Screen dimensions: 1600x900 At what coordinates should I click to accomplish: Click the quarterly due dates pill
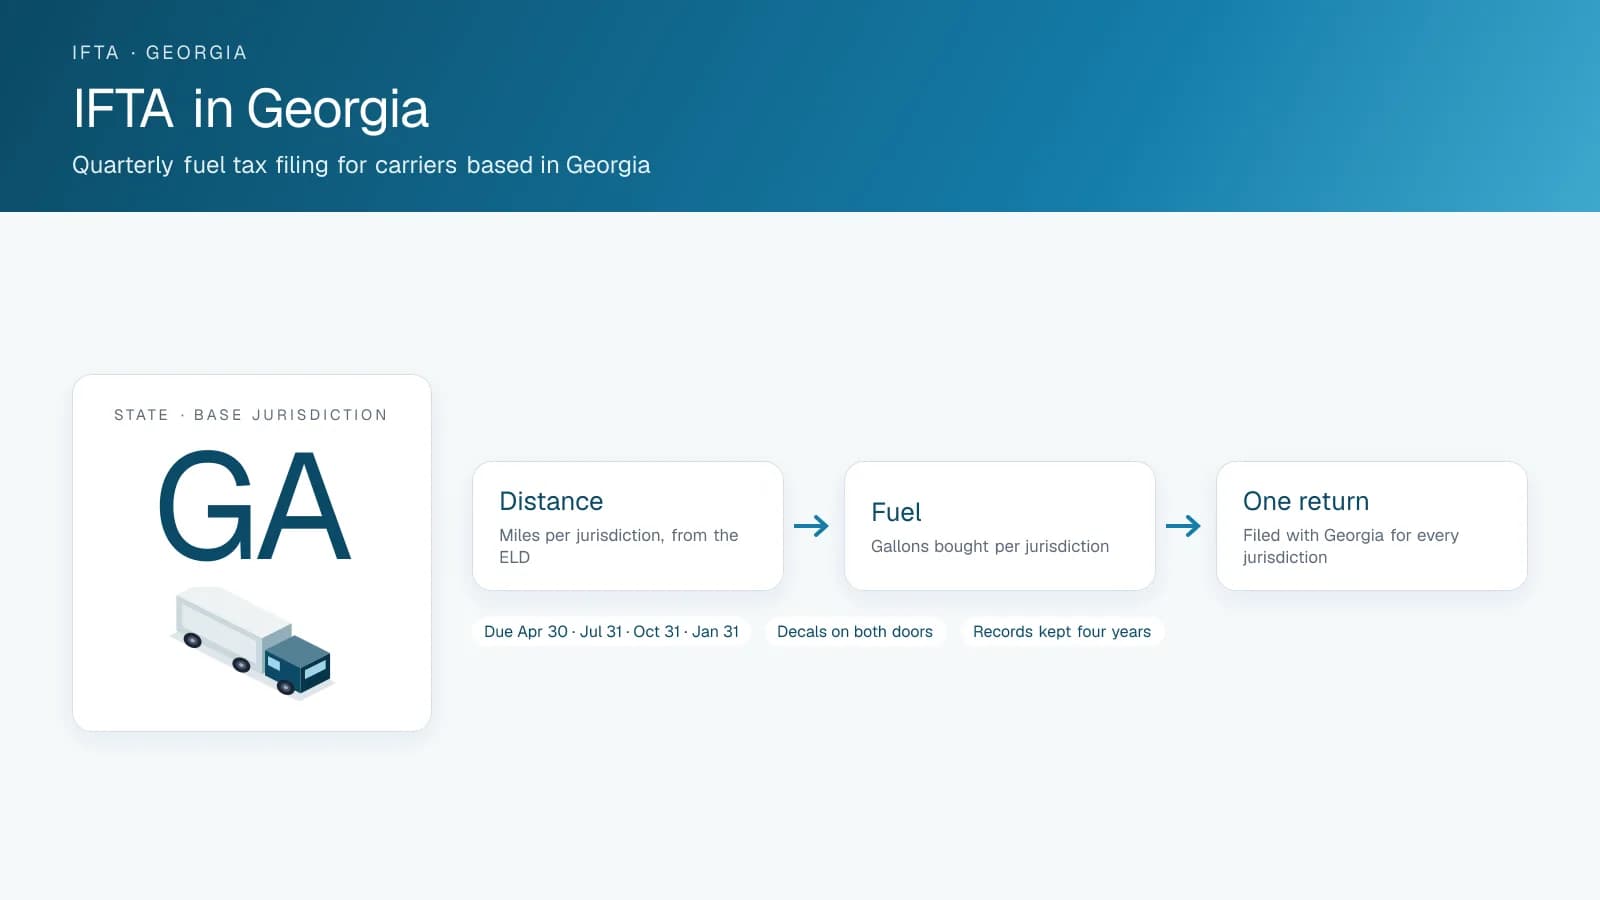pyautogui.click(x=612, y=632)
